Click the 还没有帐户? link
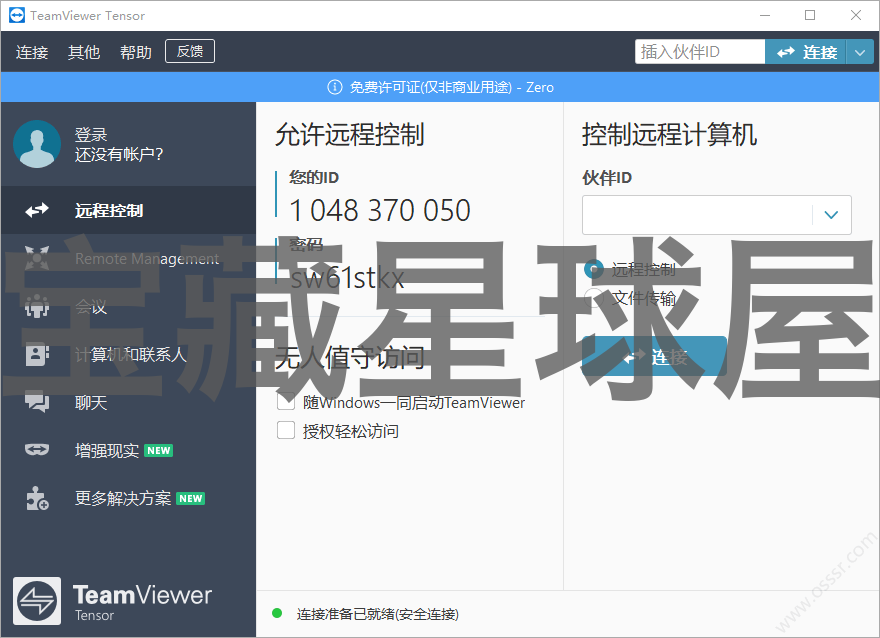The height and width of the screenshot is (638, 880). (119, 154)
